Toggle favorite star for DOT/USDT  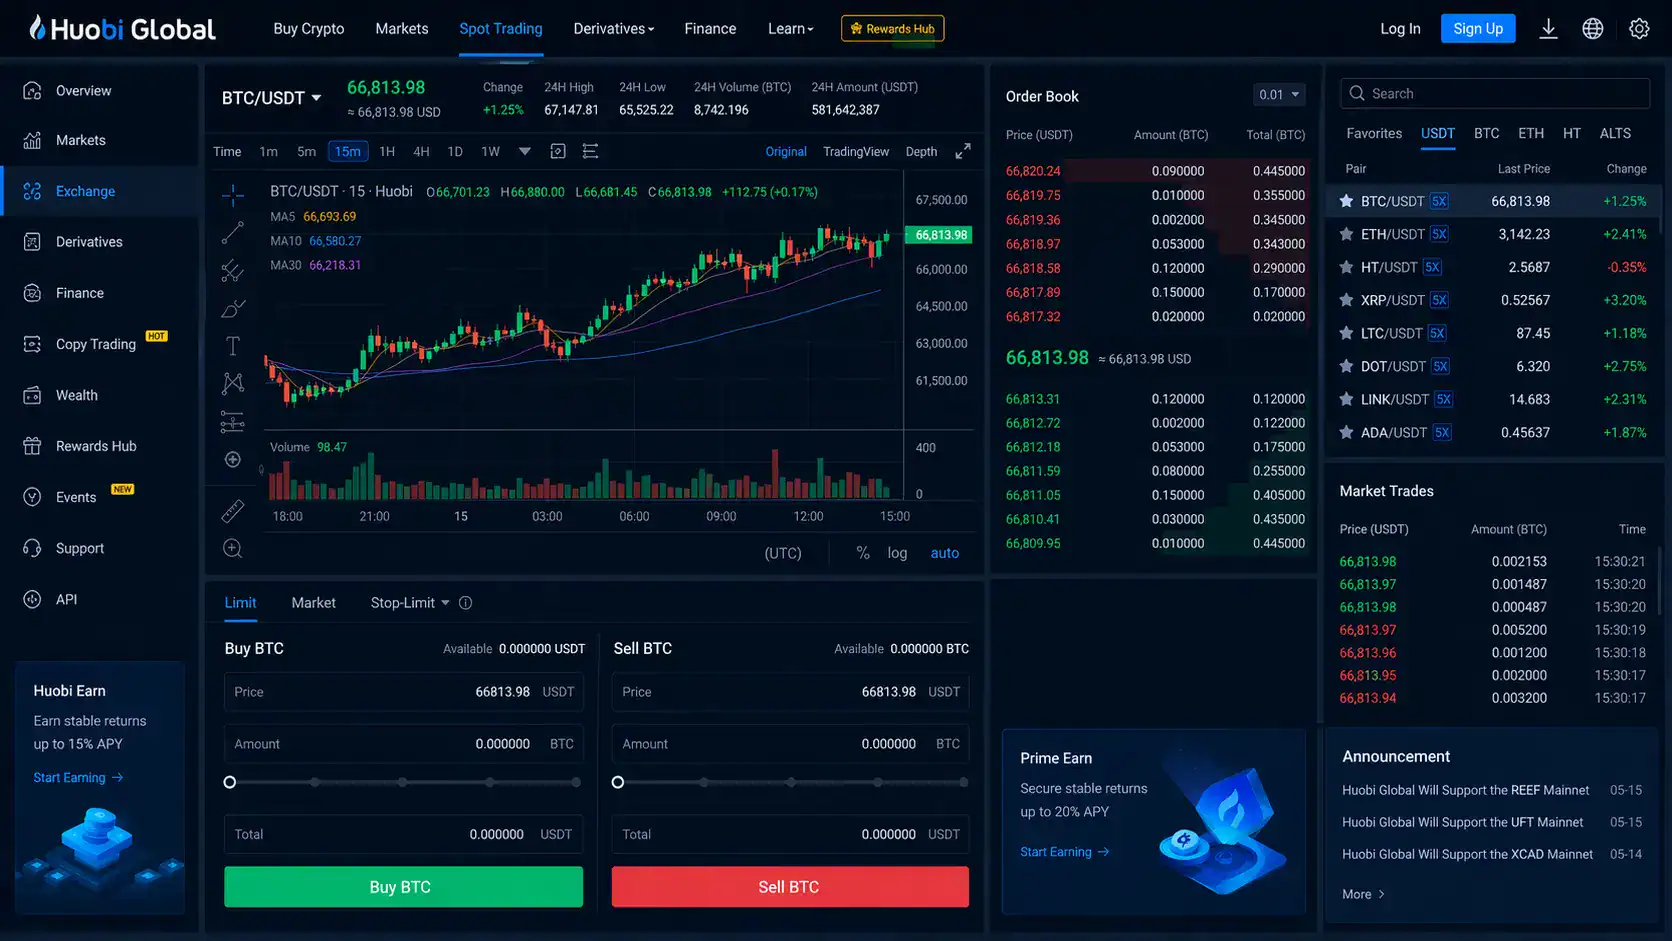[x=1346, y=366]
